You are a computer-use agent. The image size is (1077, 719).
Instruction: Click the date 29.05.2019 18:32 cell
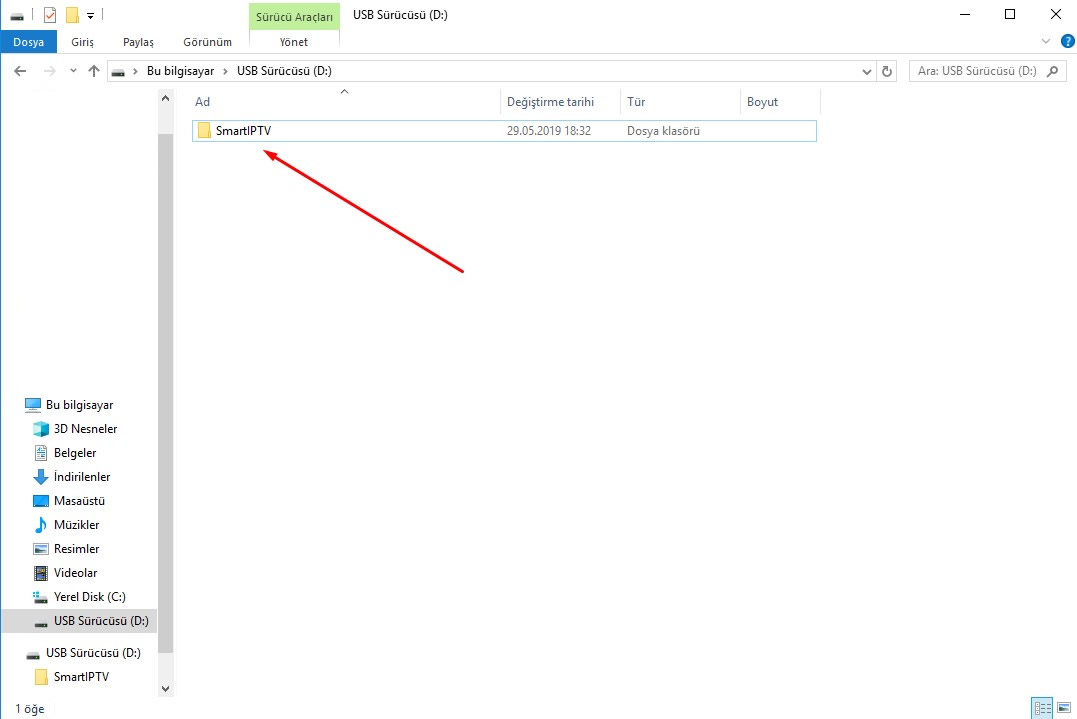click(549, 130)
